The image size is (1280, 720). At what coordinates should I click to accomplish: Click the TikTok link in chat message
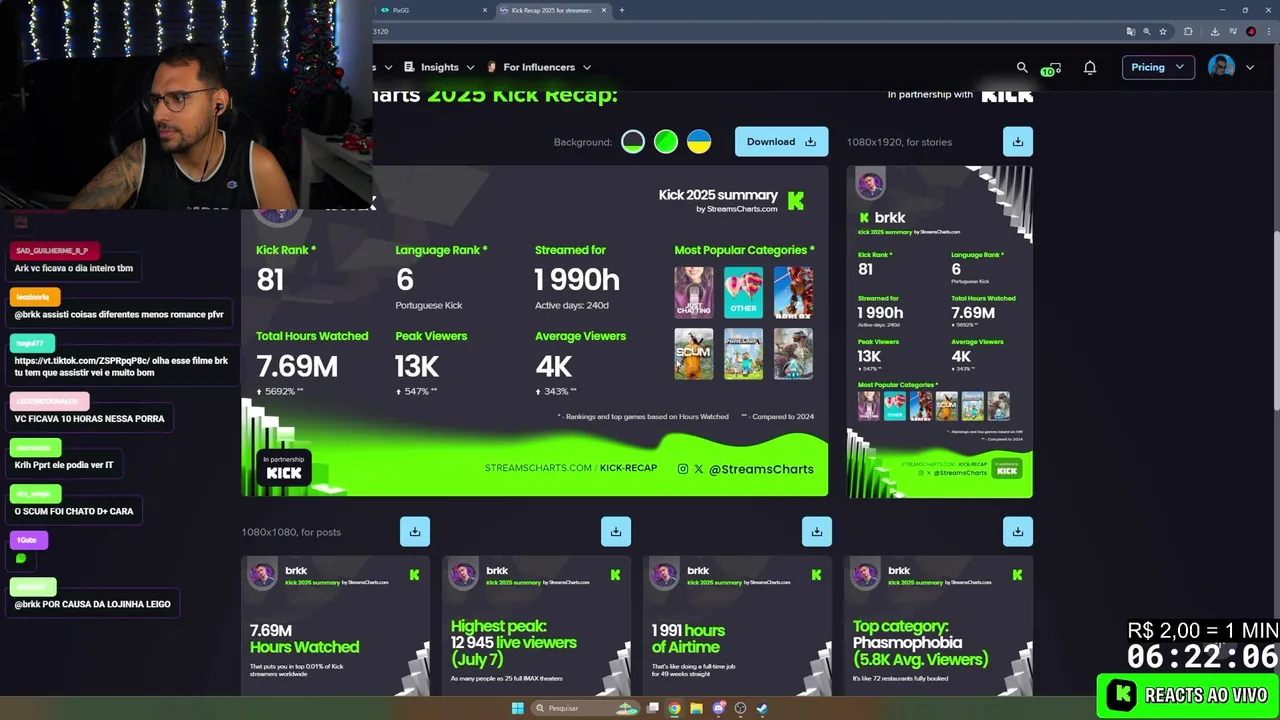83,360
